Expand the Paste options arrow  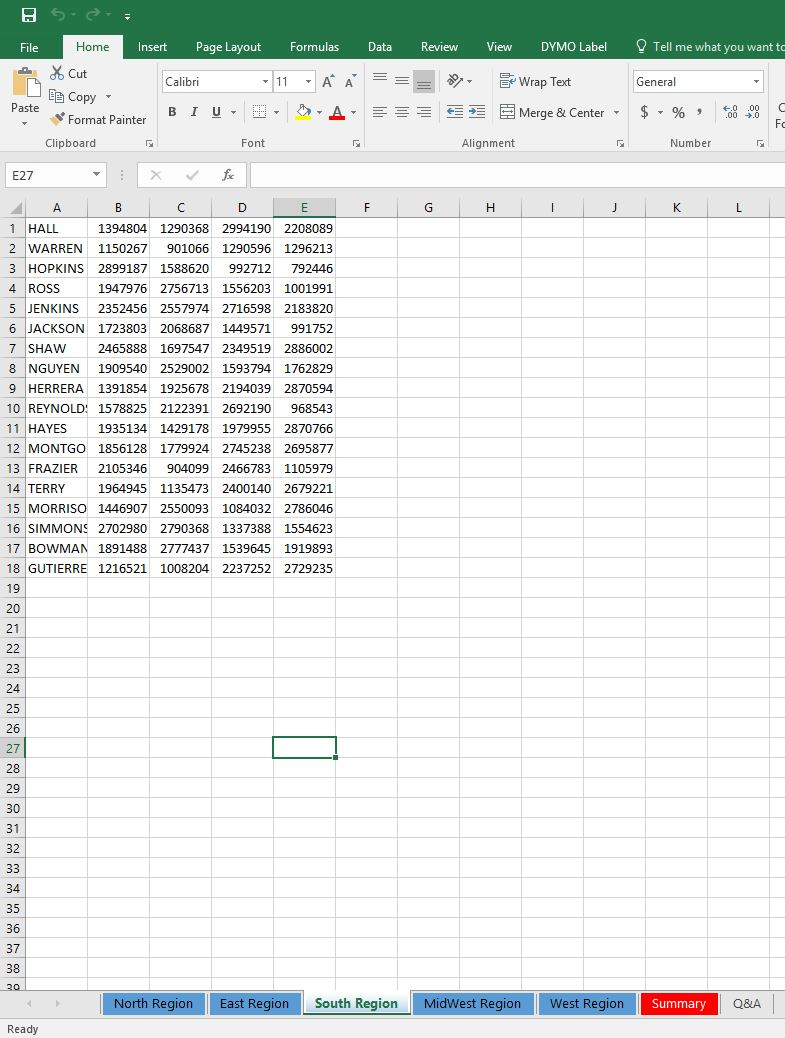24,124
